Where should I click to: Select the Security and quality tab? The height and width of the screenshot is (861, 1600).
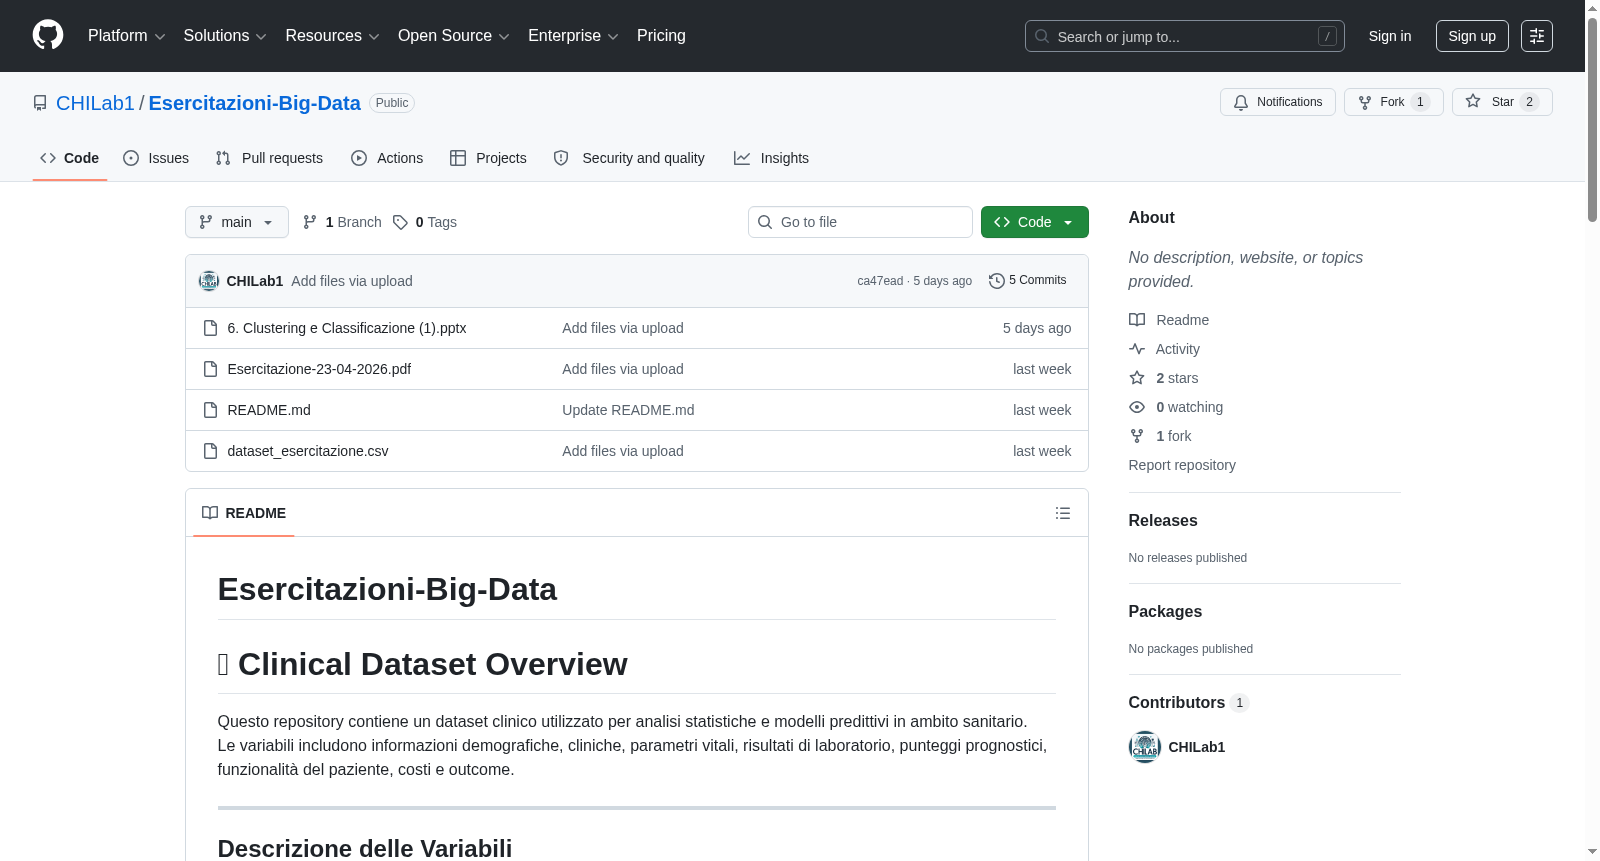629,158
